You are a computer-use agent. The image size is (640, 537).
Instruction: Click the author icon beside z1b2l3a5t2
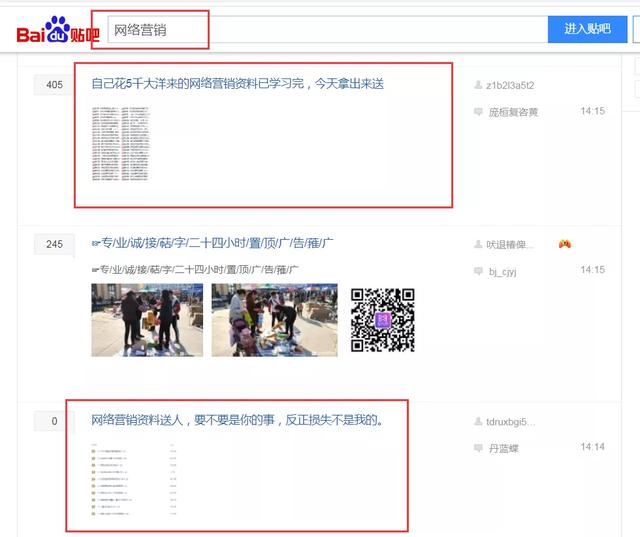[478, 86]
